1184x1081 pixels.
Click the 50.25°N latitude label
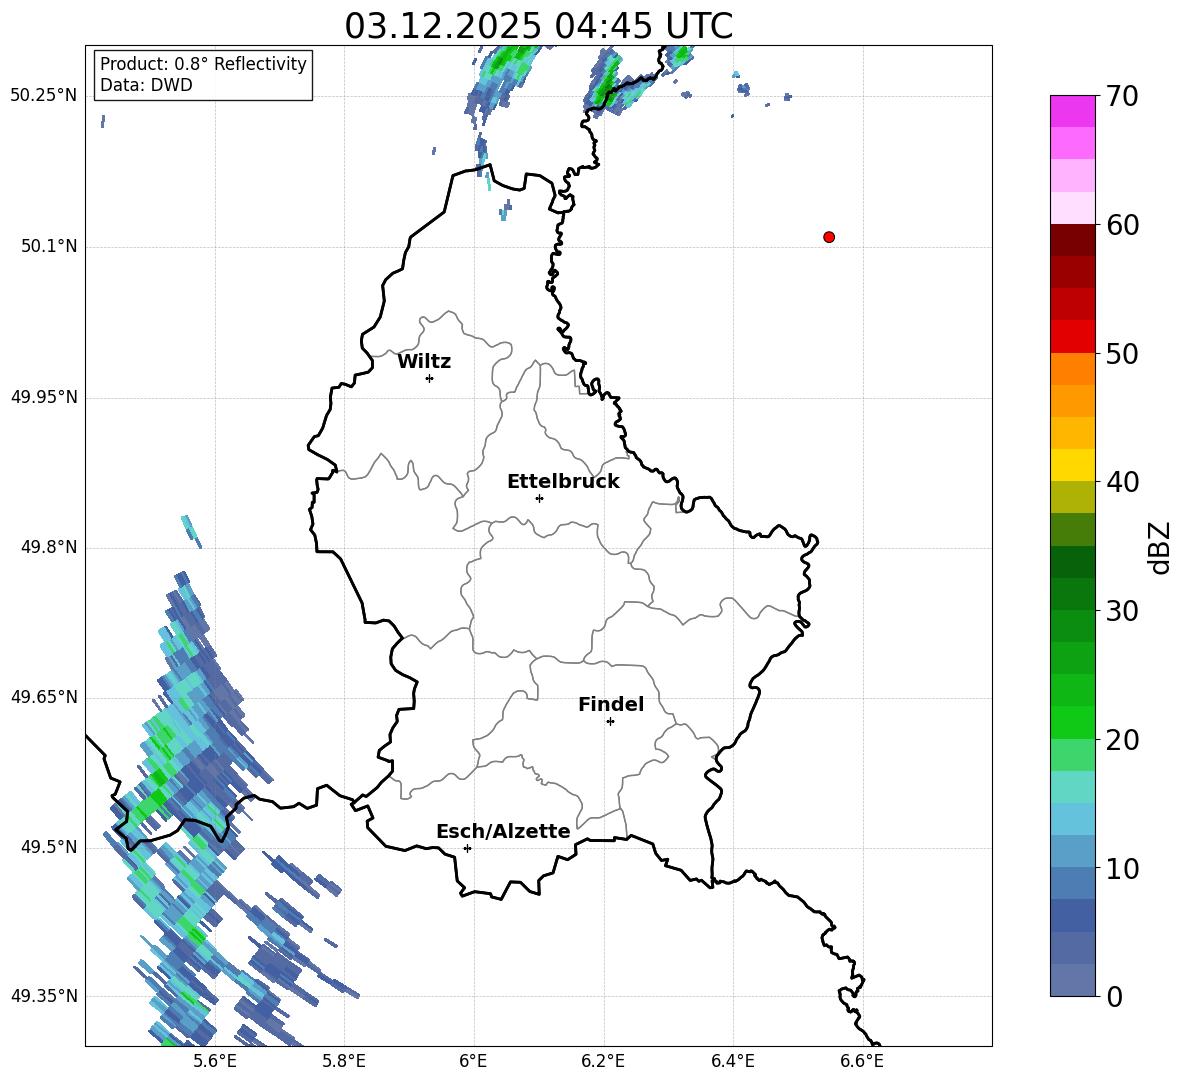click(x=44, y=96)
